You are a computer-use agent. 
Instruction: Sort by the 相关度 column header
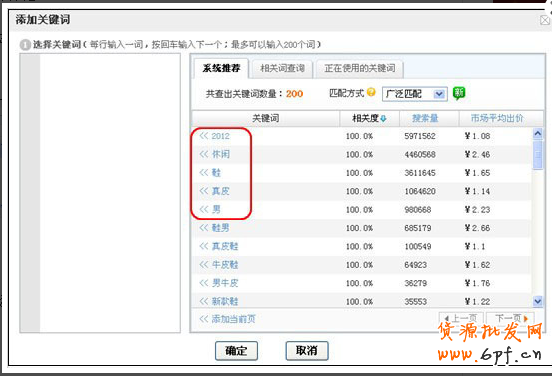coord(369,118)
